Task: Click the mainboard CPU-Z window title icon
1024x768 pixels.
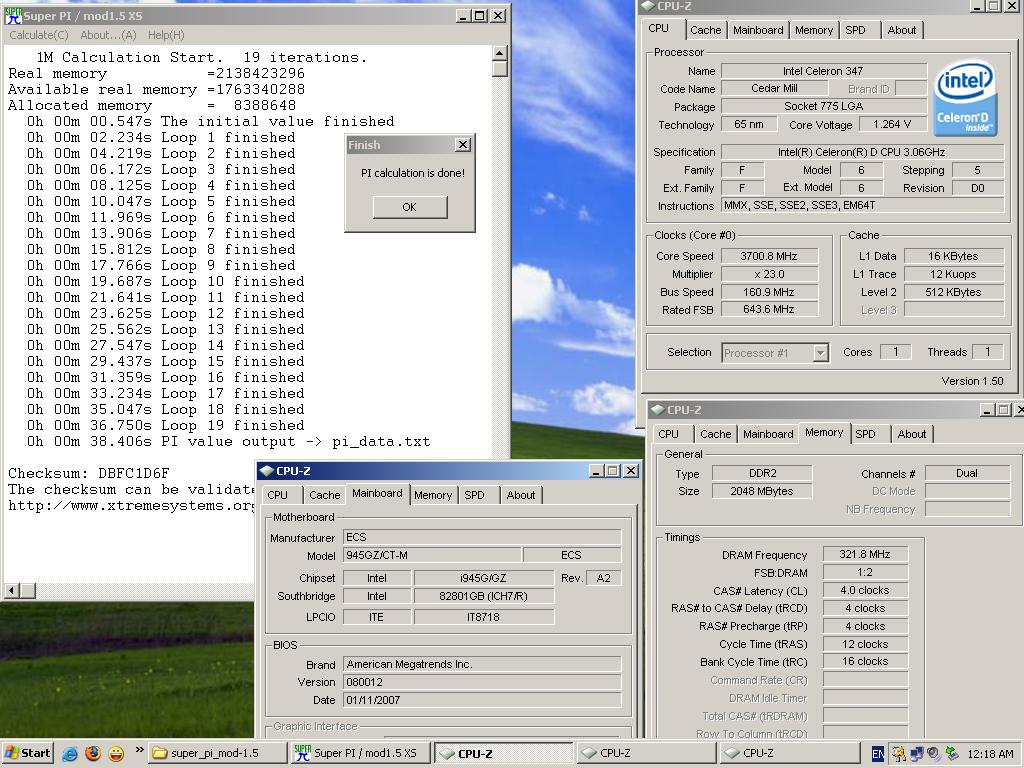Action: pyautogui.click(x=266, y=471)
